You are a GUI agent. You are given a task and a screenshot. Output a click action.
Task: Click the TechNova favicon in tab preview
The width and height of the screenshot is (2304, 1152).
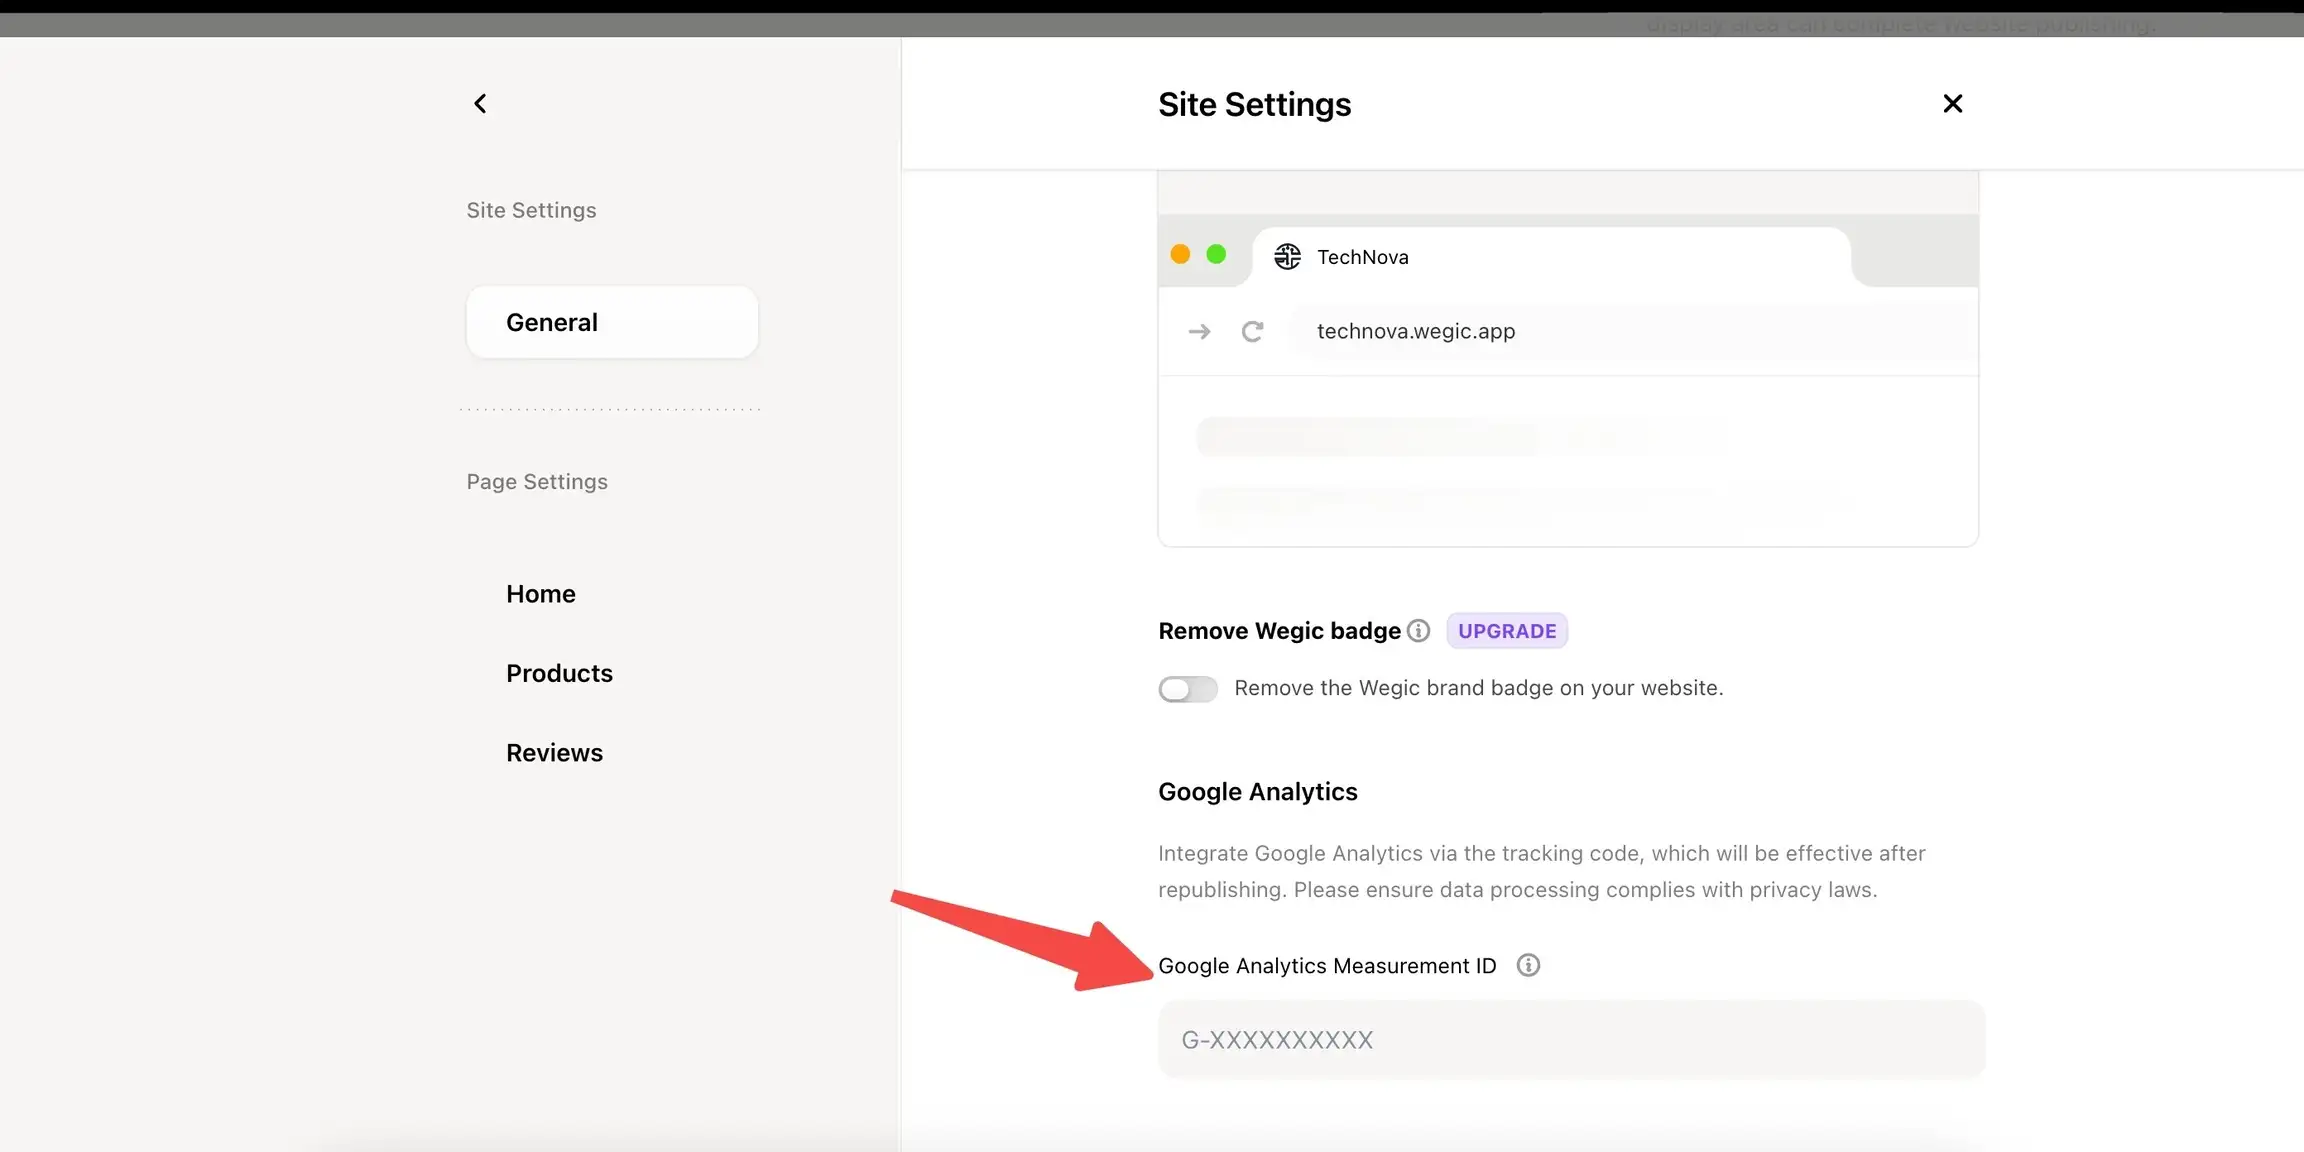pyautogui.click(x=1287, y=257)
